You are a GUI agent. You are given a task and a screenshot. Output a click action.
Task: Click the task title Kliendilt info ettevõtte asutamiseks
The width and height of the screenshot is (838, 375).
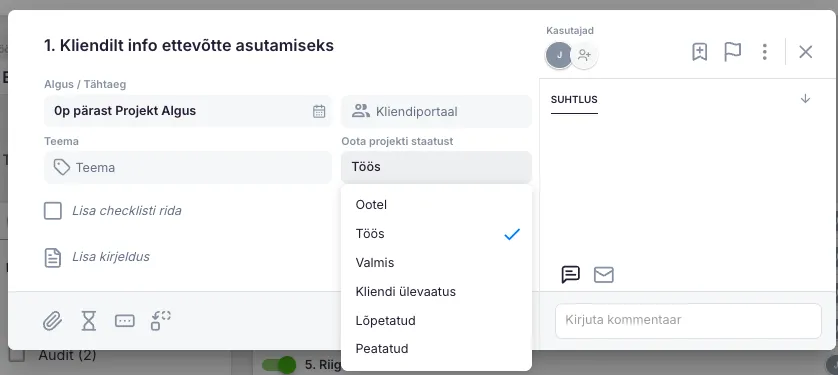click(189, 46)
